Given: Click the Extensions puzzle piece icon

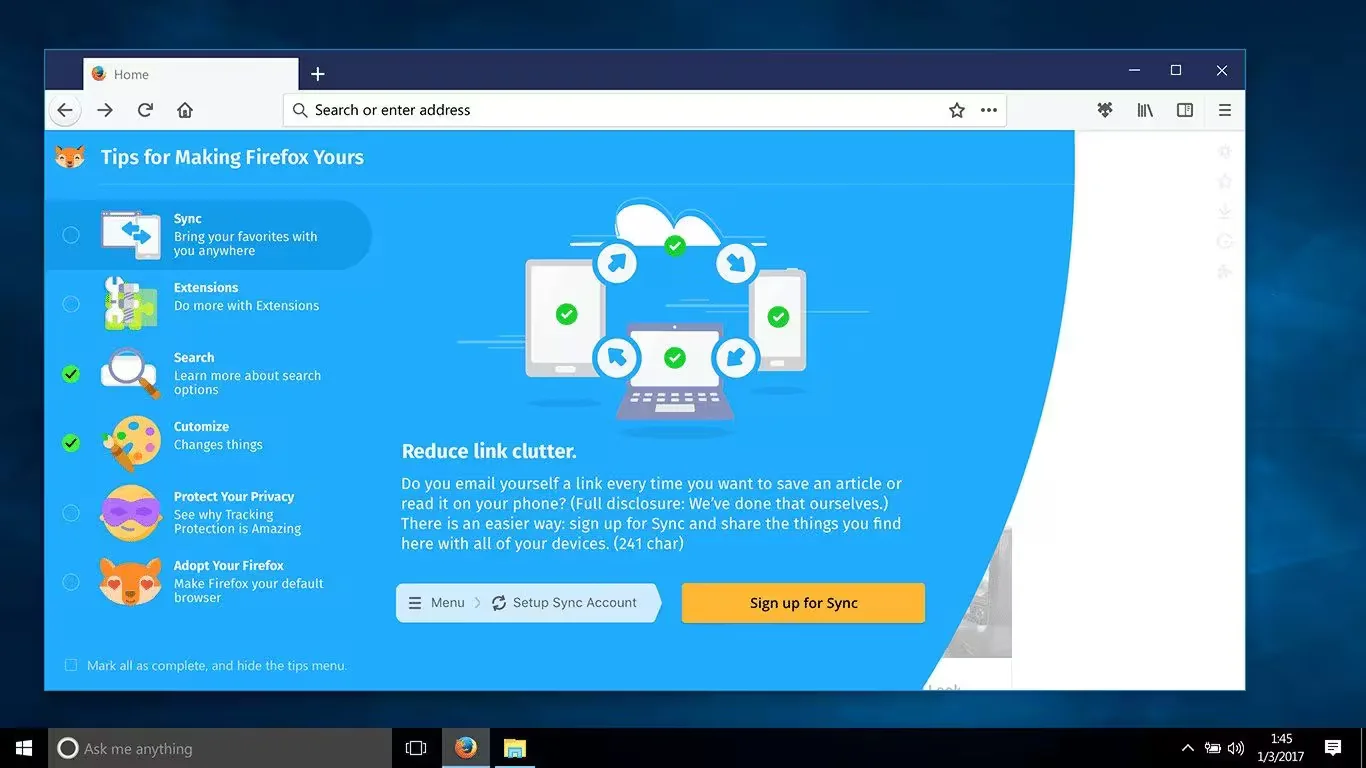Looking at the screenshot, I should click(130, 304).
